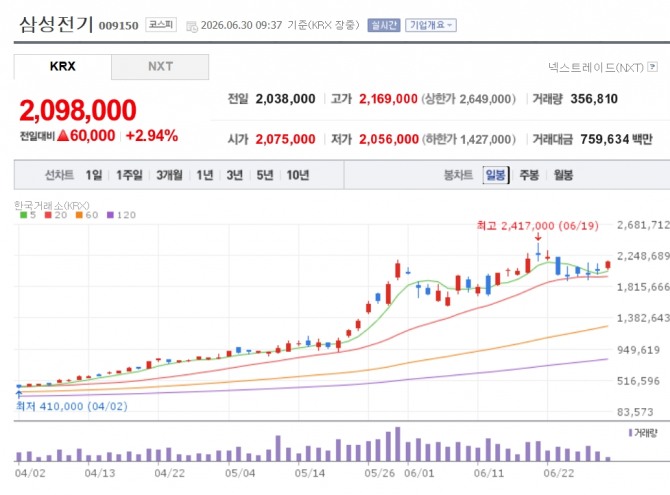Image resolution: width=670 pixels, height=495 pixels.
Task: Click the 거래량 value 356,810
Action: (594, 99)
